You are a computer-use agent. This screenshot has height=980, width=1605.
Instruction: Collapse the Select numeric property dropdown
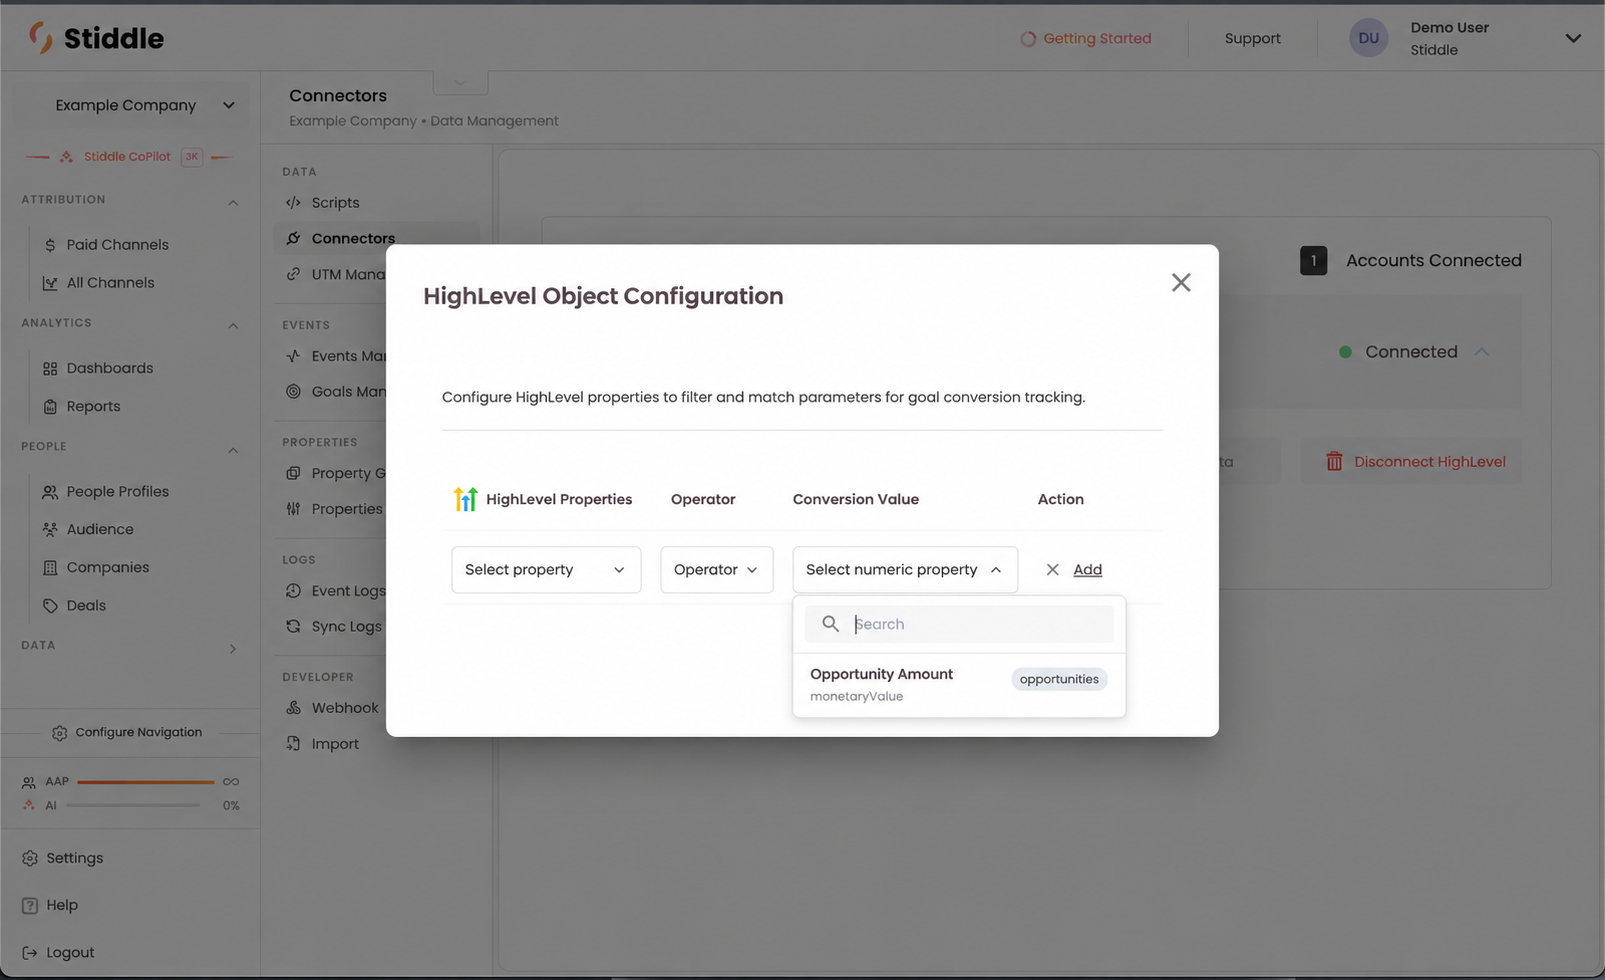click(x=905, y=570)
